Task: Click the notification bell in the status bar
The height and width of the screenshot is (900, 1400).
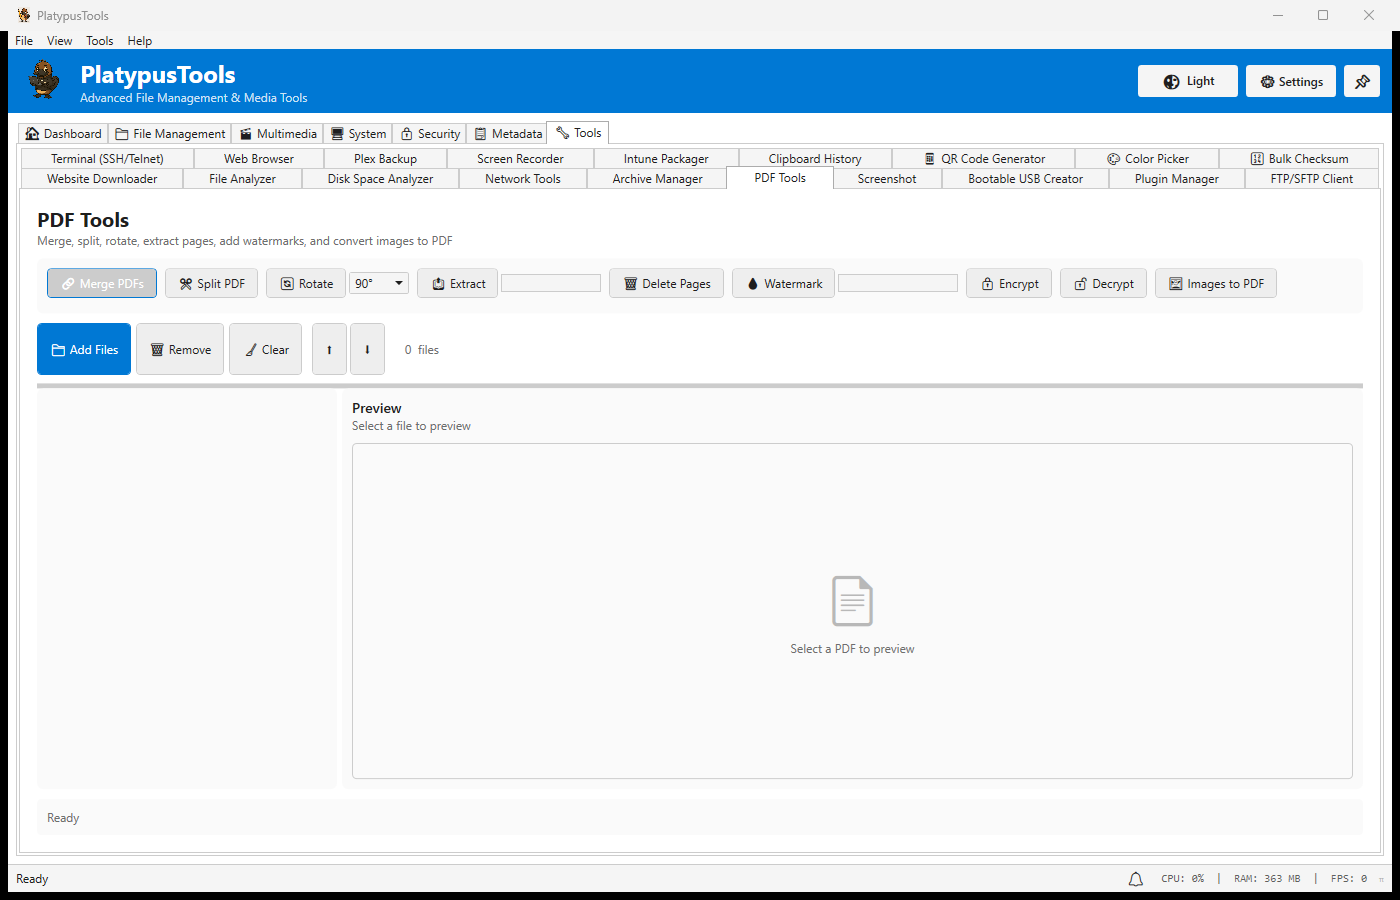Action: (x=1135, y=878)
